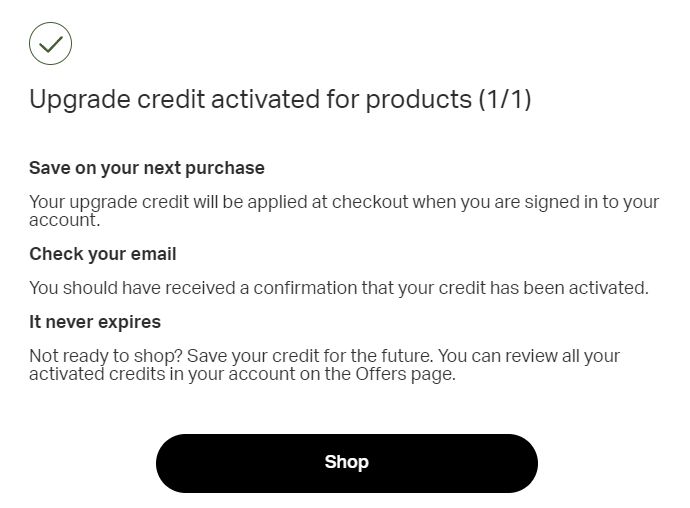The width and height of the screenshot is (690, 508).
Task: Select the 'Save on your next purchase' subheading
Action: point(146,167)
